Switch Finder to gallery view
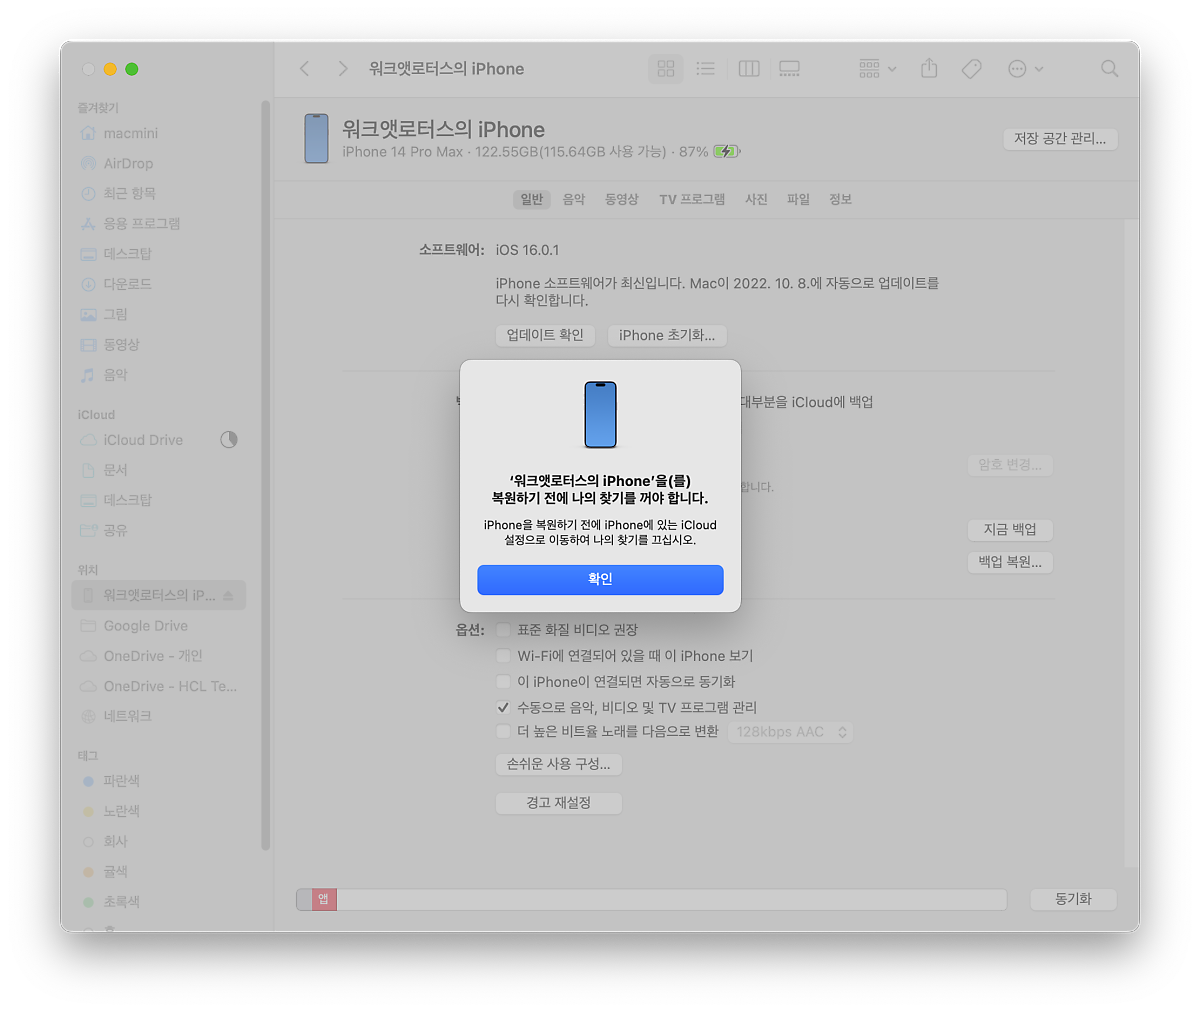 tap(790, 68)
